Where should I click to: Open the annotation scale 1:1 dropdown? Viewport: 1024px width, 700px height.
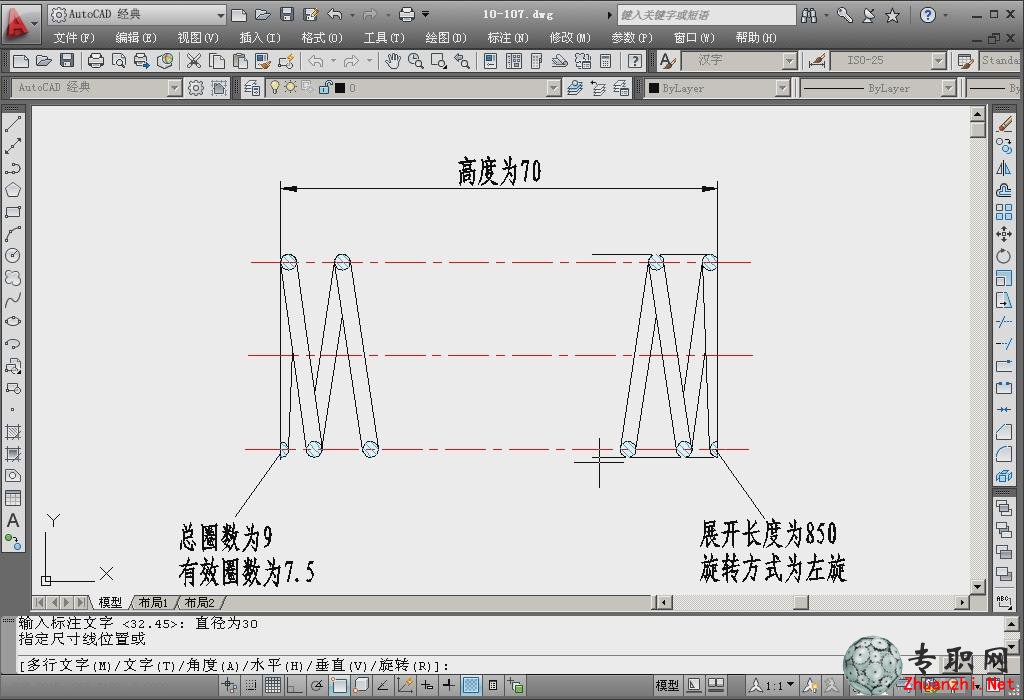[771, 685]
